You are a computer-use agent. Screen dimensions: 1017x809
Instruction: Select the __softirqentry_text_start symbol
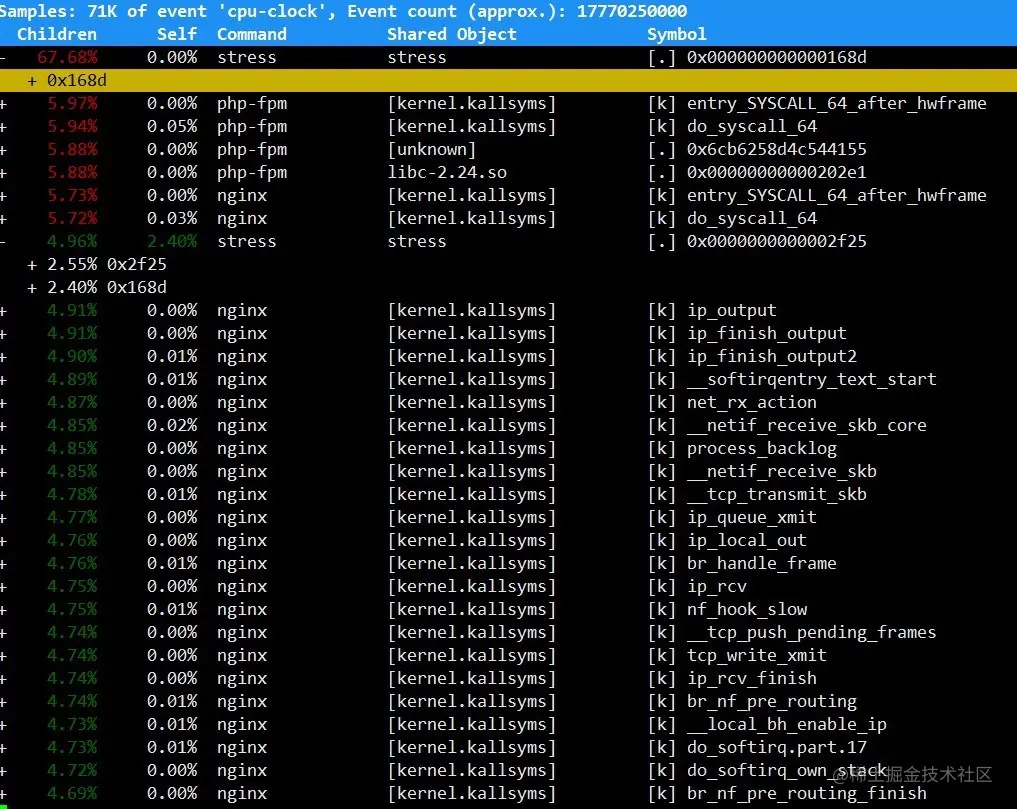click(x=811, y=380)
